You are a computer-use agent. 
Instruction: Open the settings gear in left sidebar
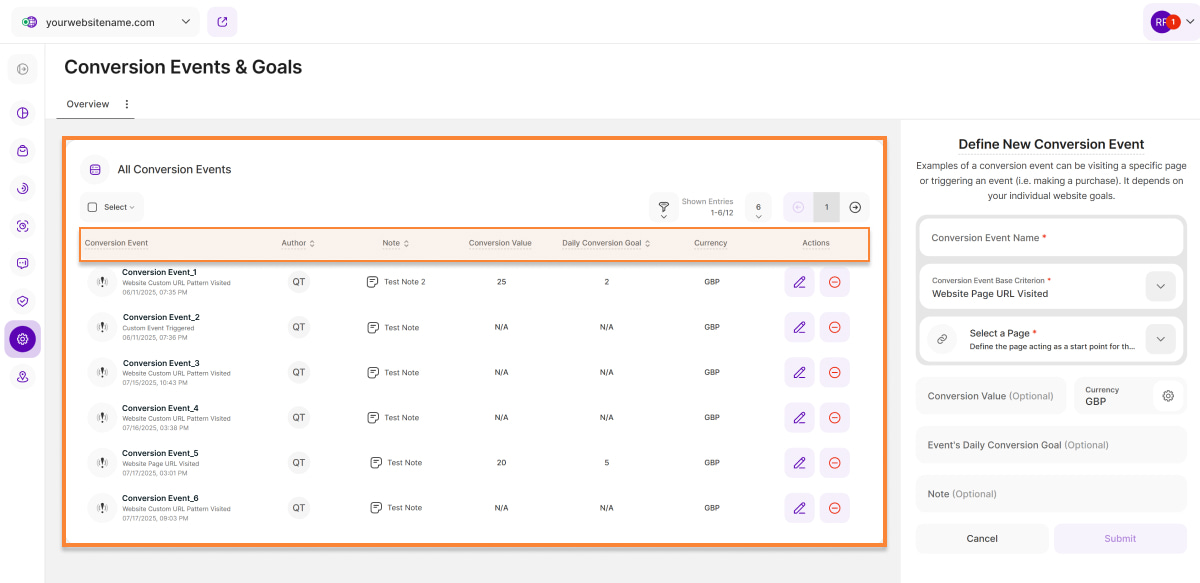(22, 339)
